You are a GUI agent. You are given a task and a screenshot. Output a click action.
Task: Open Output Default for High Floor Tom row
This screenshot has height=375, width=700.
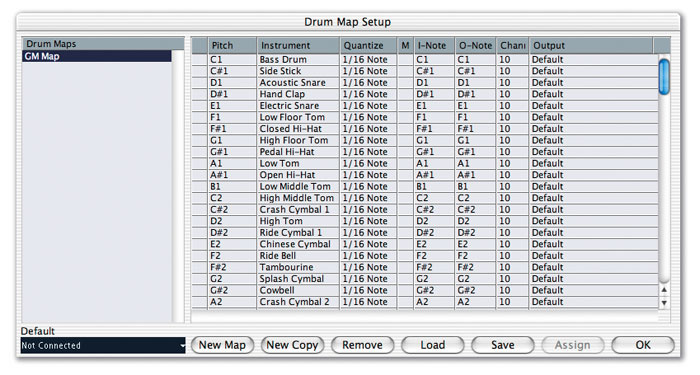(x=594, y=141)
